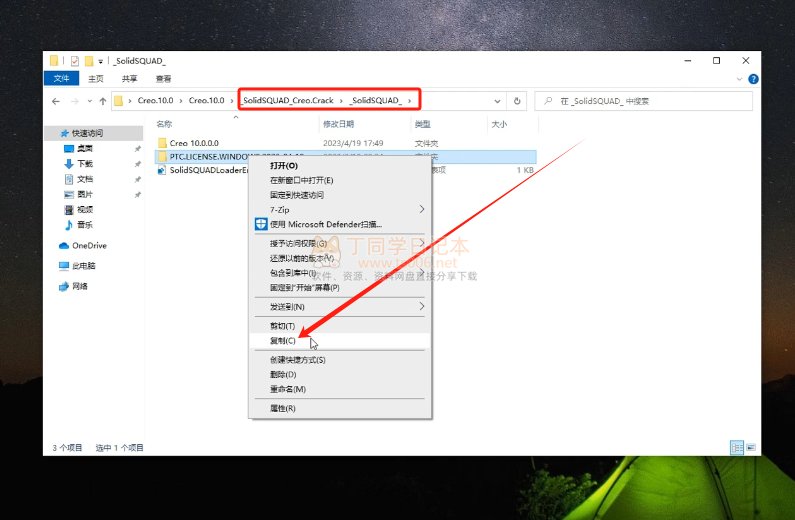This screenshot has height=520, width=795.
Task: Sort by 类型 column header
Action: (x=422, y=124)
